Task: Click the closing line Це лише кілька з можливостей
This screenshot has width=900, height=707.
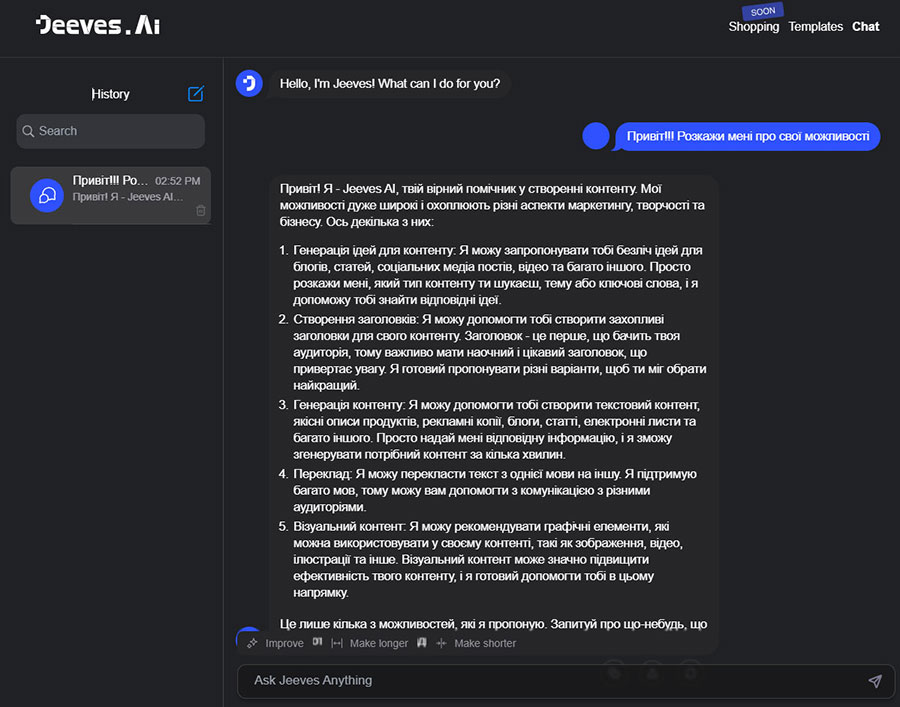Action: 493,624
